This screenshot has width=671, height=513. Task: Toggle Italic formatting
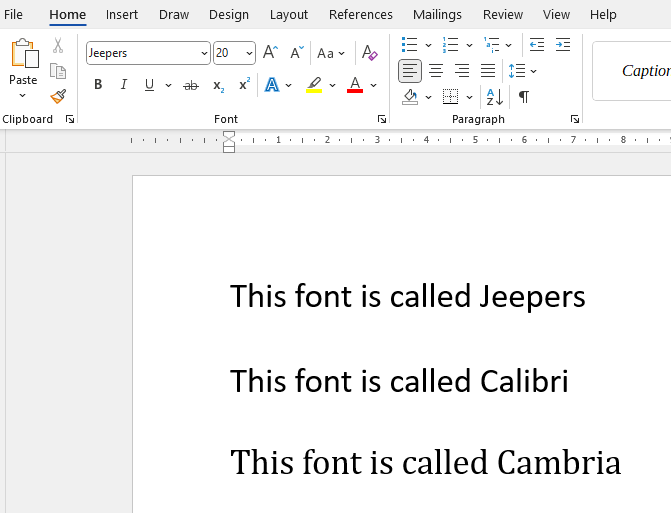click(x=124, y=85)
